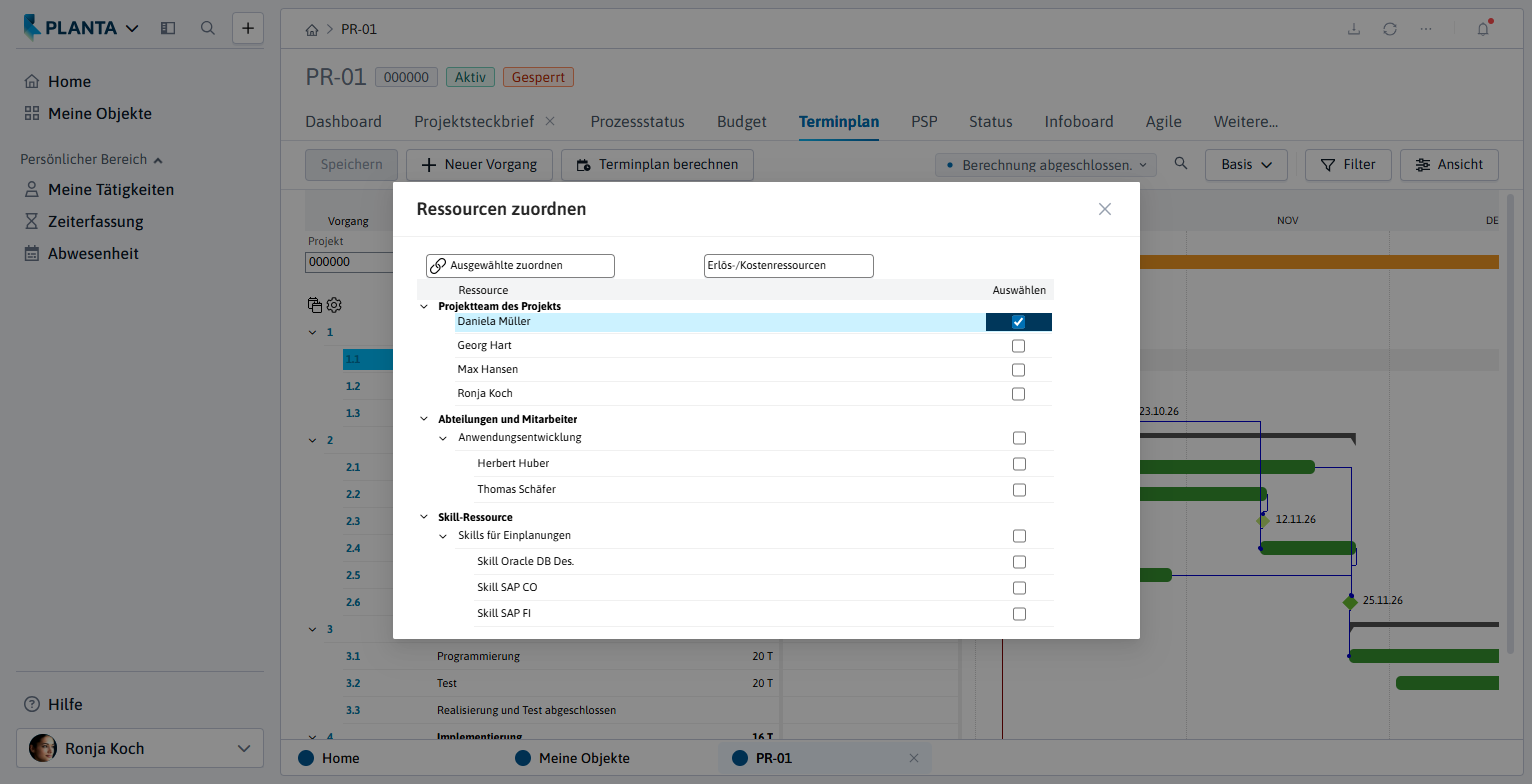Image resolution: width=1532 pixels, height=784 pixels.
Task: Click Ausgewählte zuordnen button
Action: tap(520, 266)
